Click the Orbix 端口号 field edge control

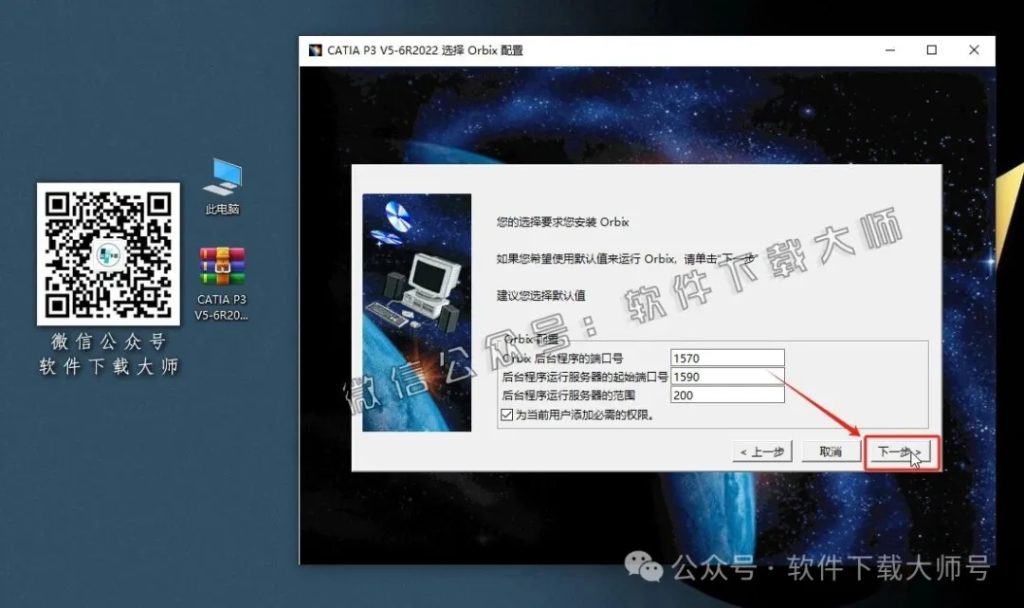tap(780, 358)
